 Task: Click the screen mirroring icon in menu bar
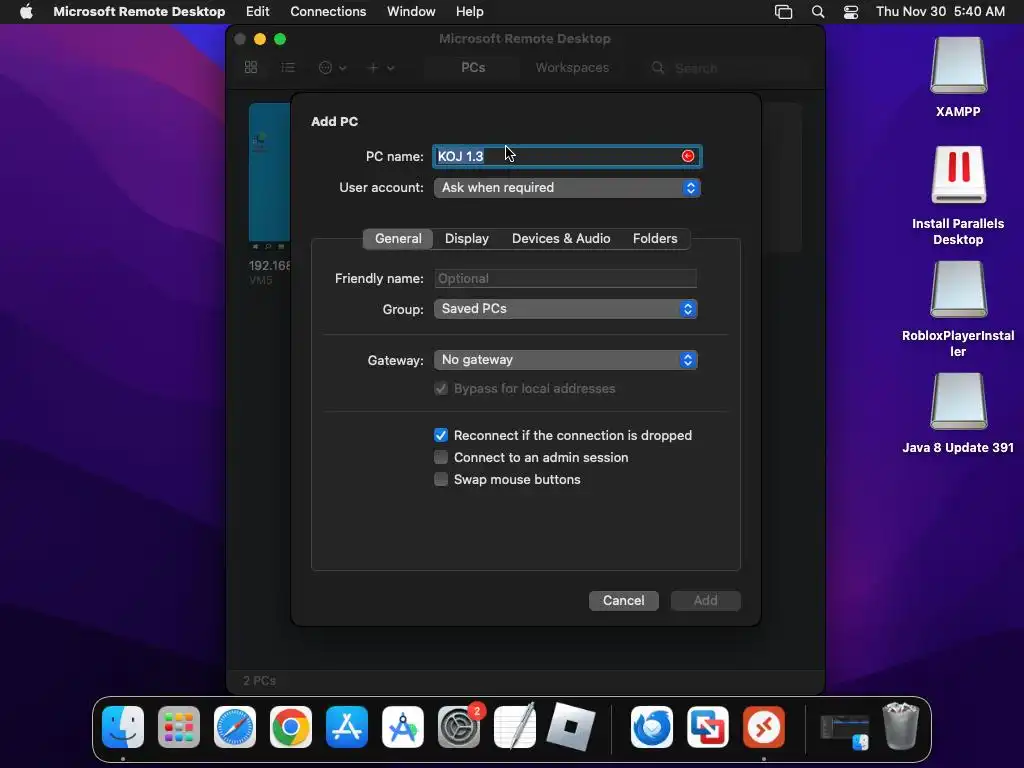pos(783,12)
